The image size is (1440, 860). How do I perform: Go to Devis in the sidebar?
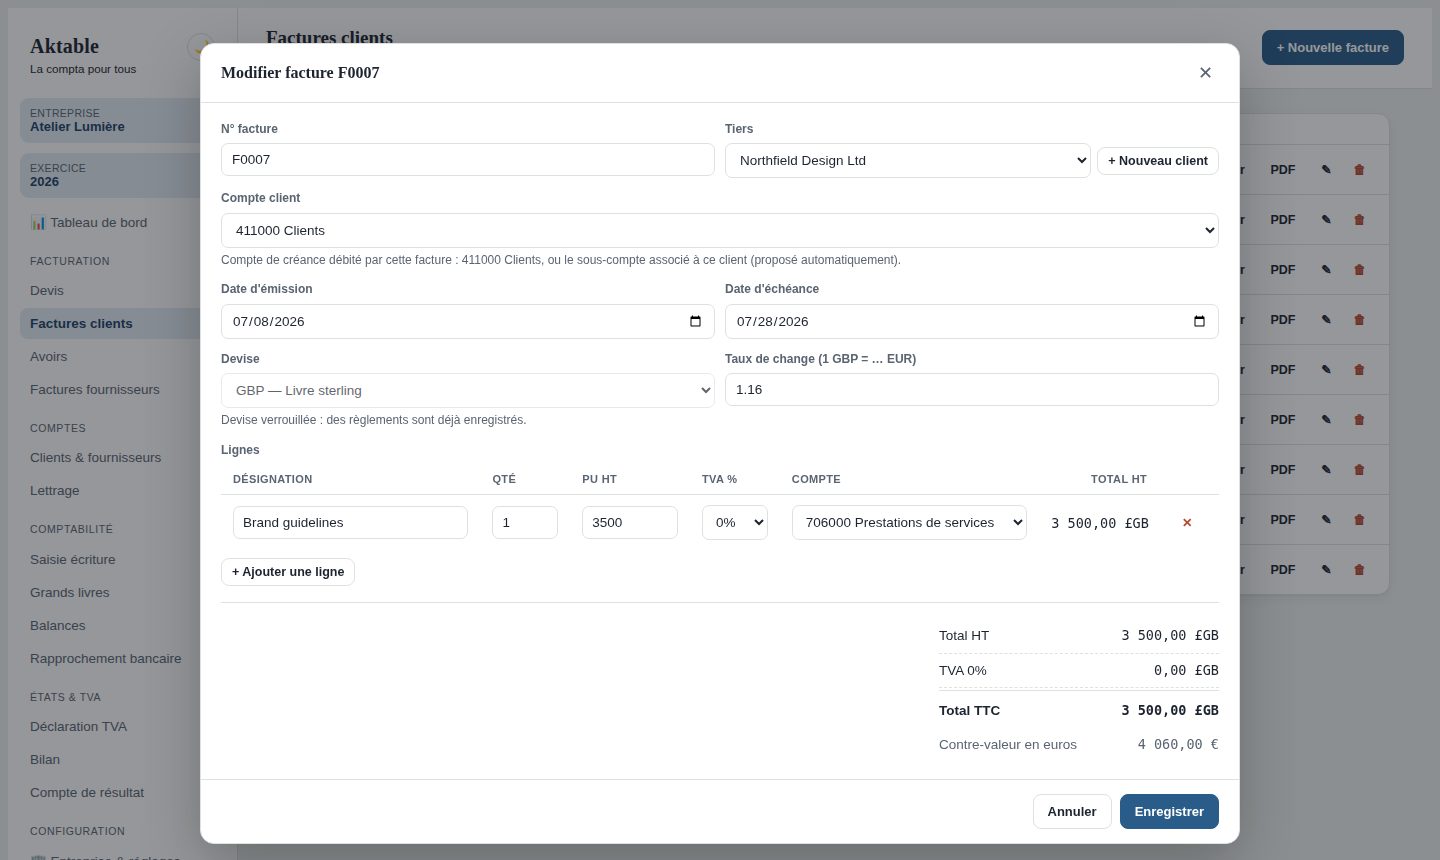coord(110,290)
